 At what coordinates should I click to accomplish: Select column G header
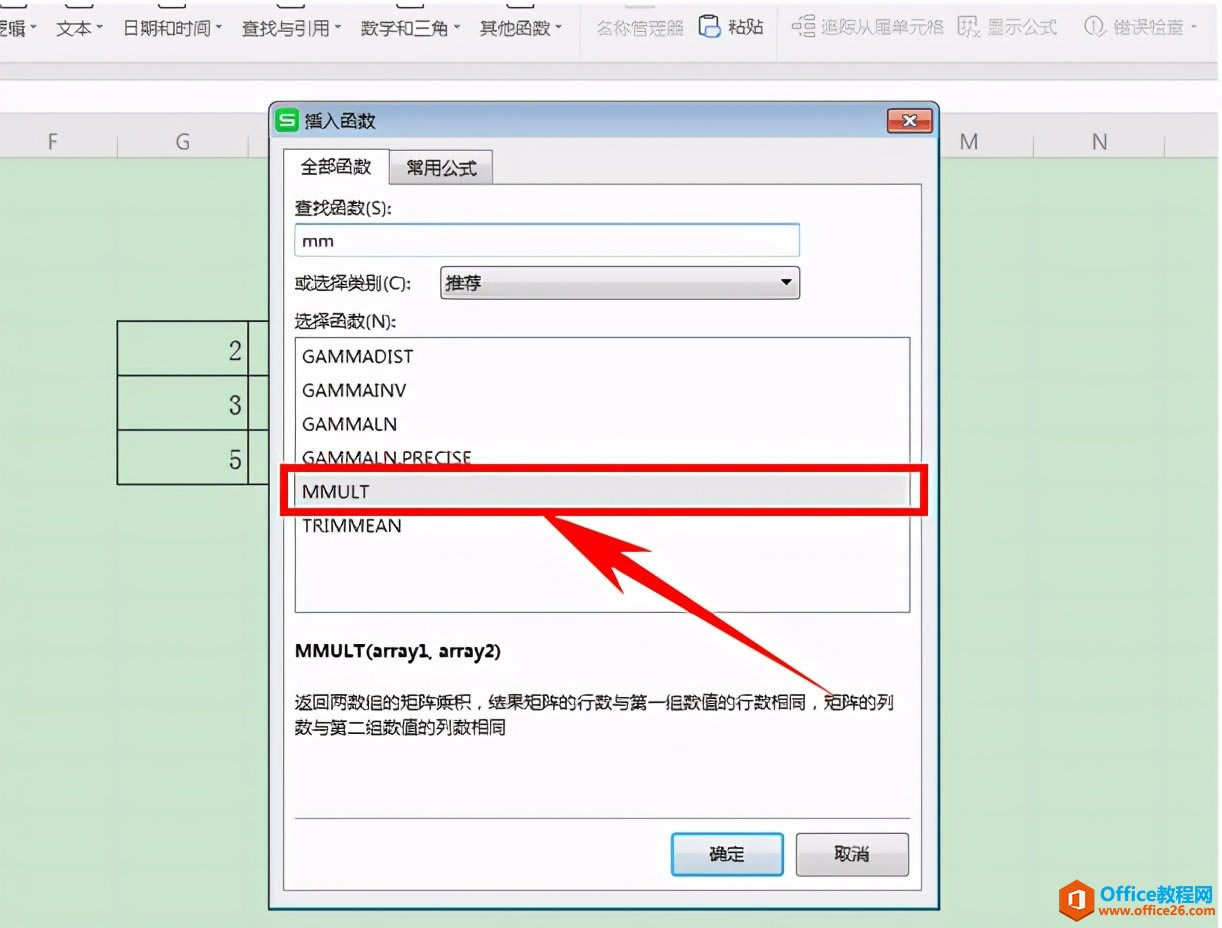[182, 142]
